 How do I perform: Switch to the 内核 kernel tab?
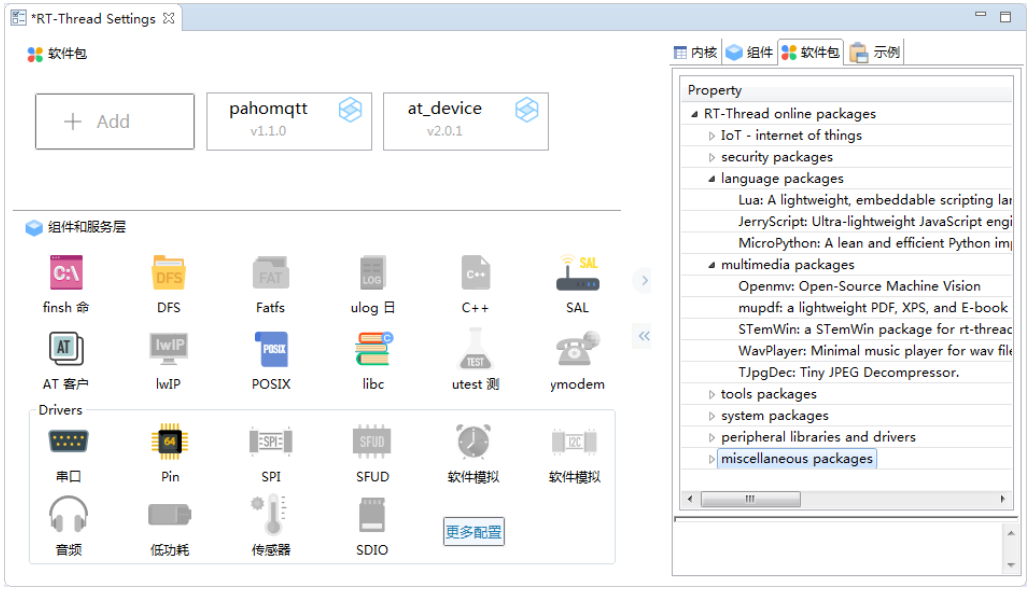[696, 53]
